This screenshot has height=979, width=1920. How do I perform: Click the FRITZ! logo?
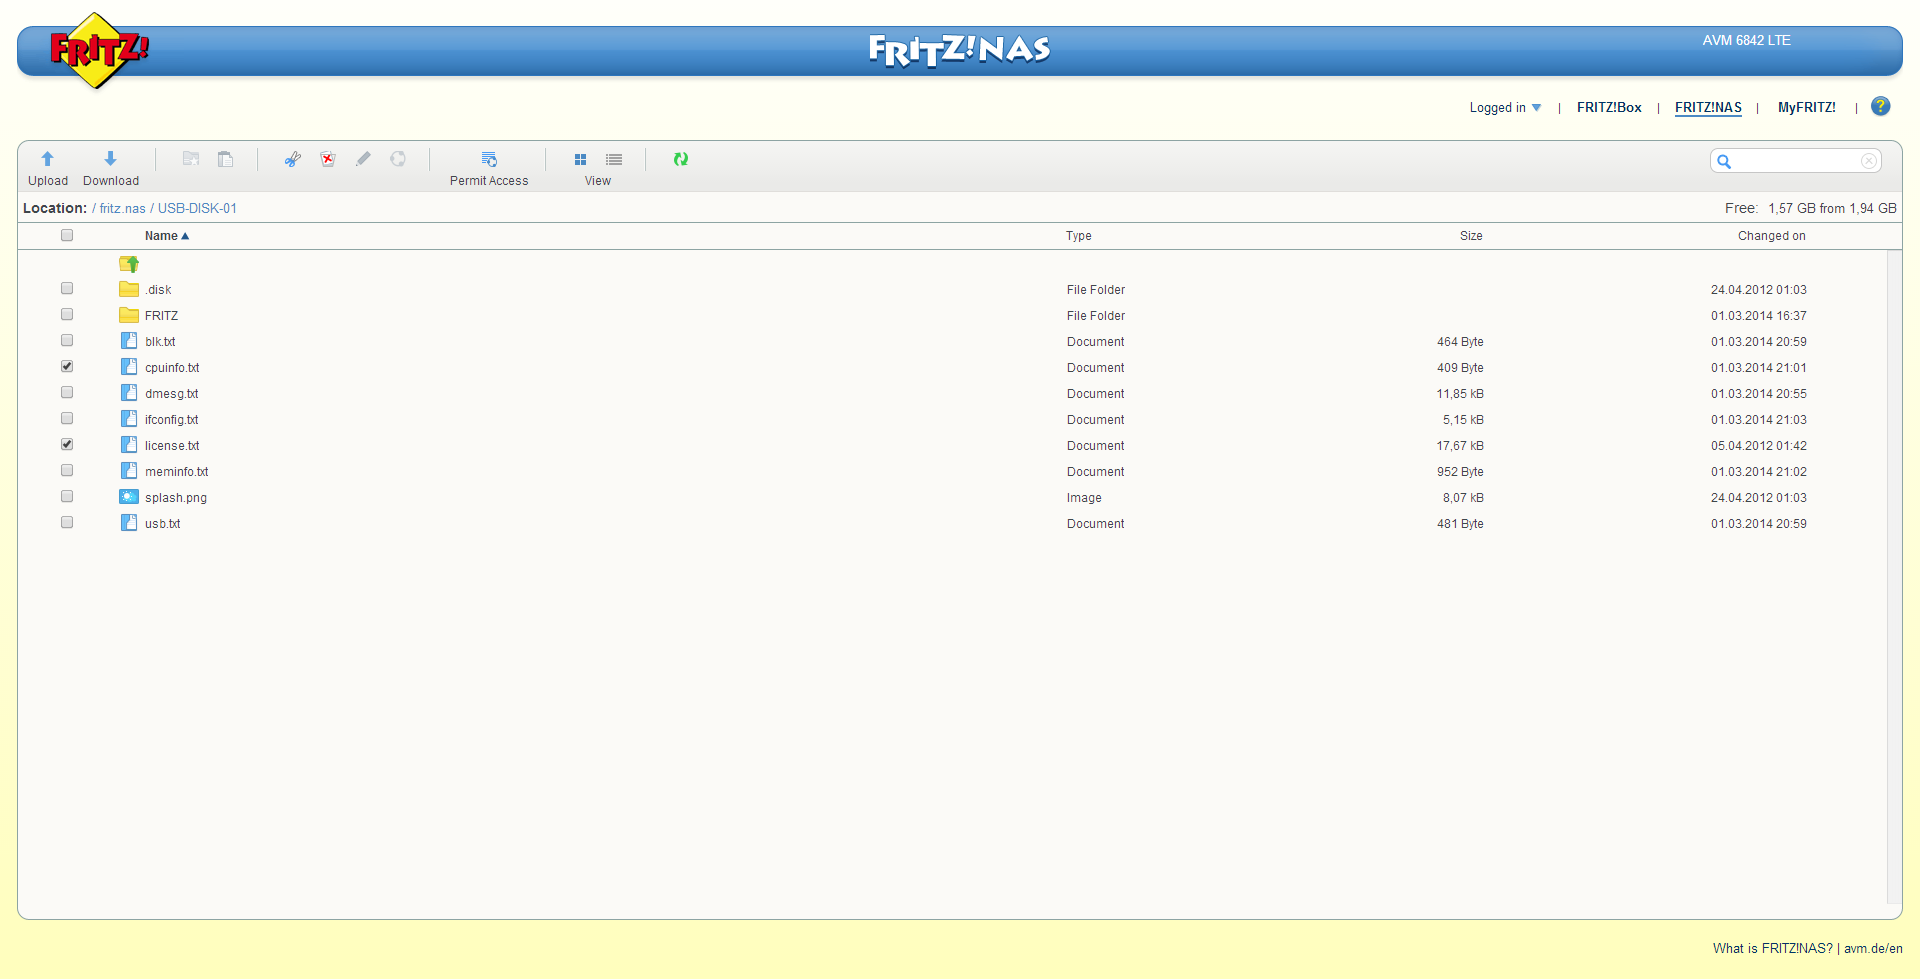98,50
